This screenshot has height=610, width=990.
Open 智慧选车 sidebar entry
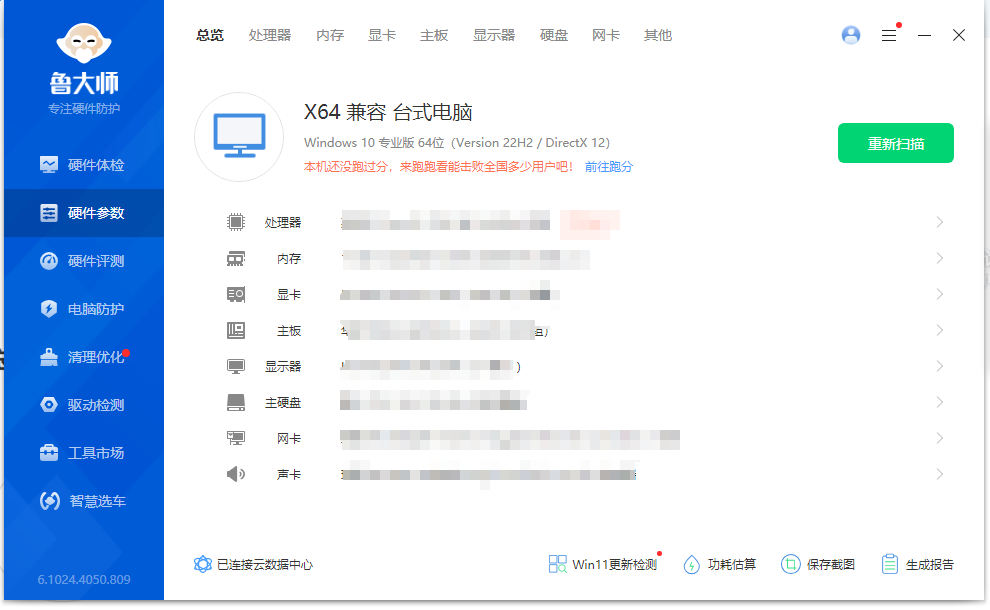coord(84,501)
